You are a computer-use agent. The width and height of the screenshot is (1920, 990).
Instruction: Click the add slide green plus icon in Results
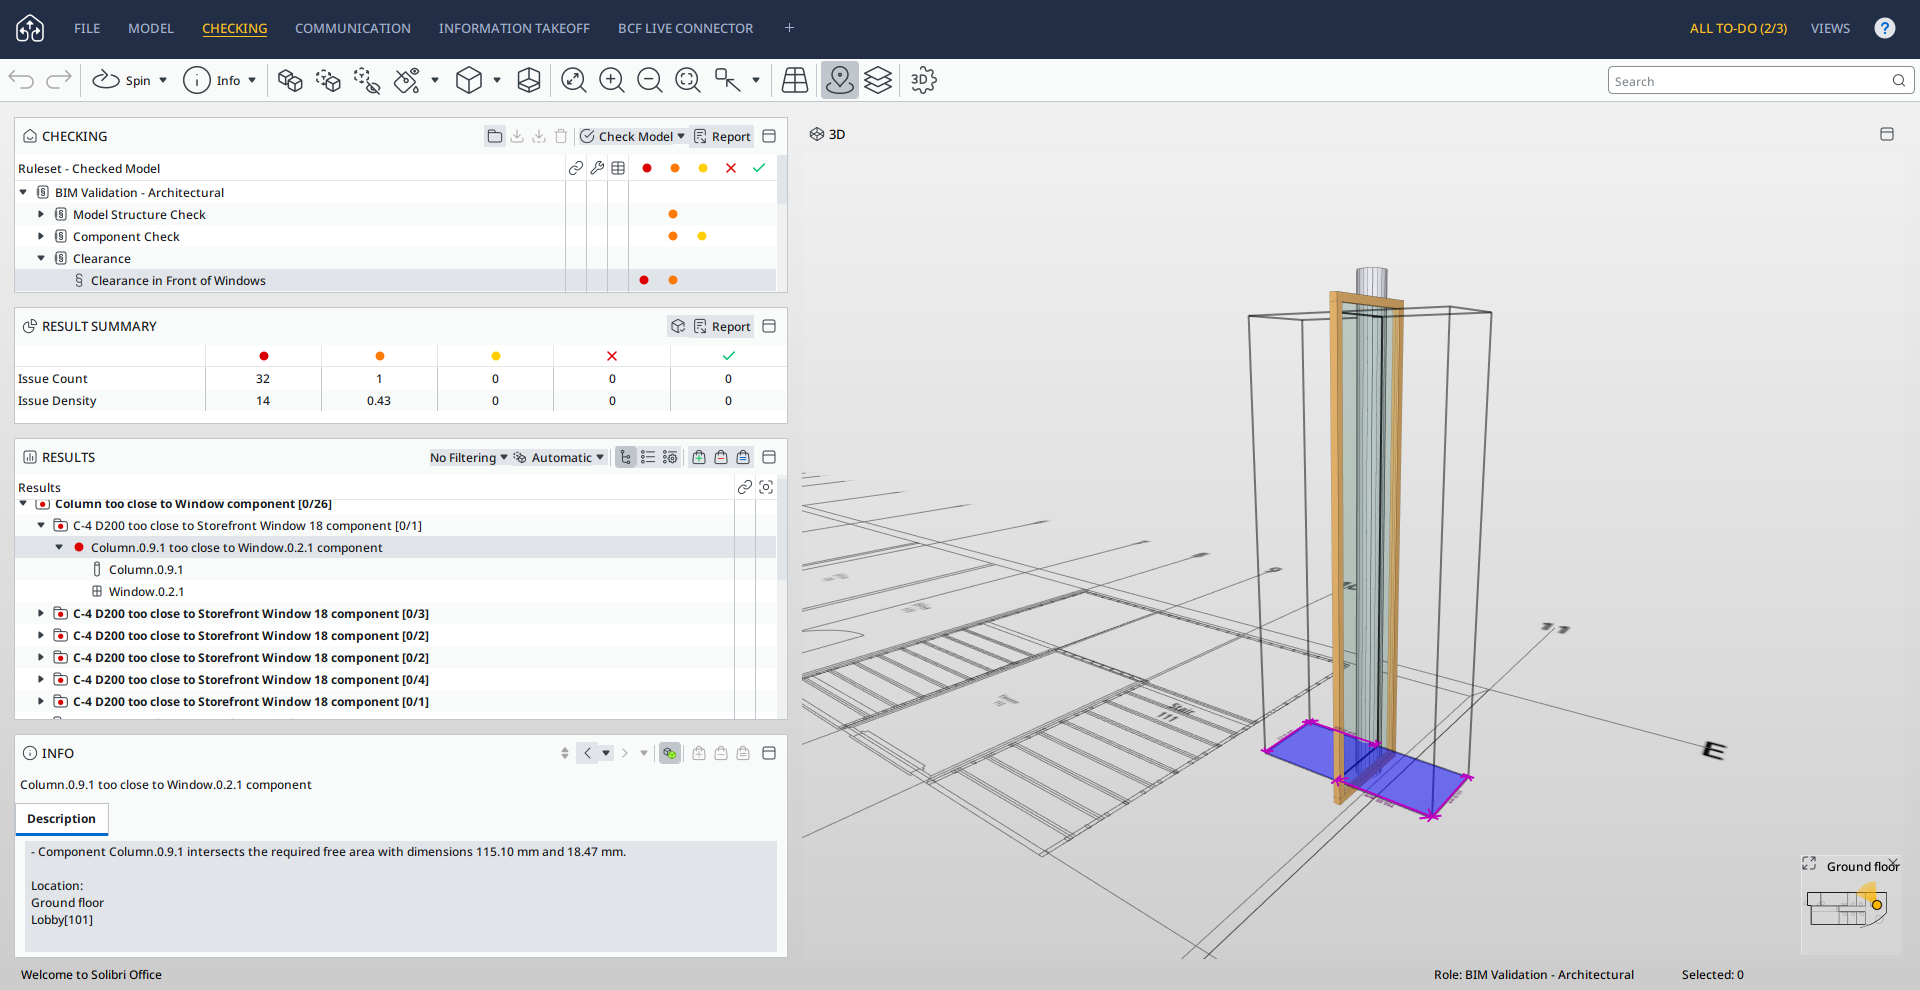coord(699,457)
